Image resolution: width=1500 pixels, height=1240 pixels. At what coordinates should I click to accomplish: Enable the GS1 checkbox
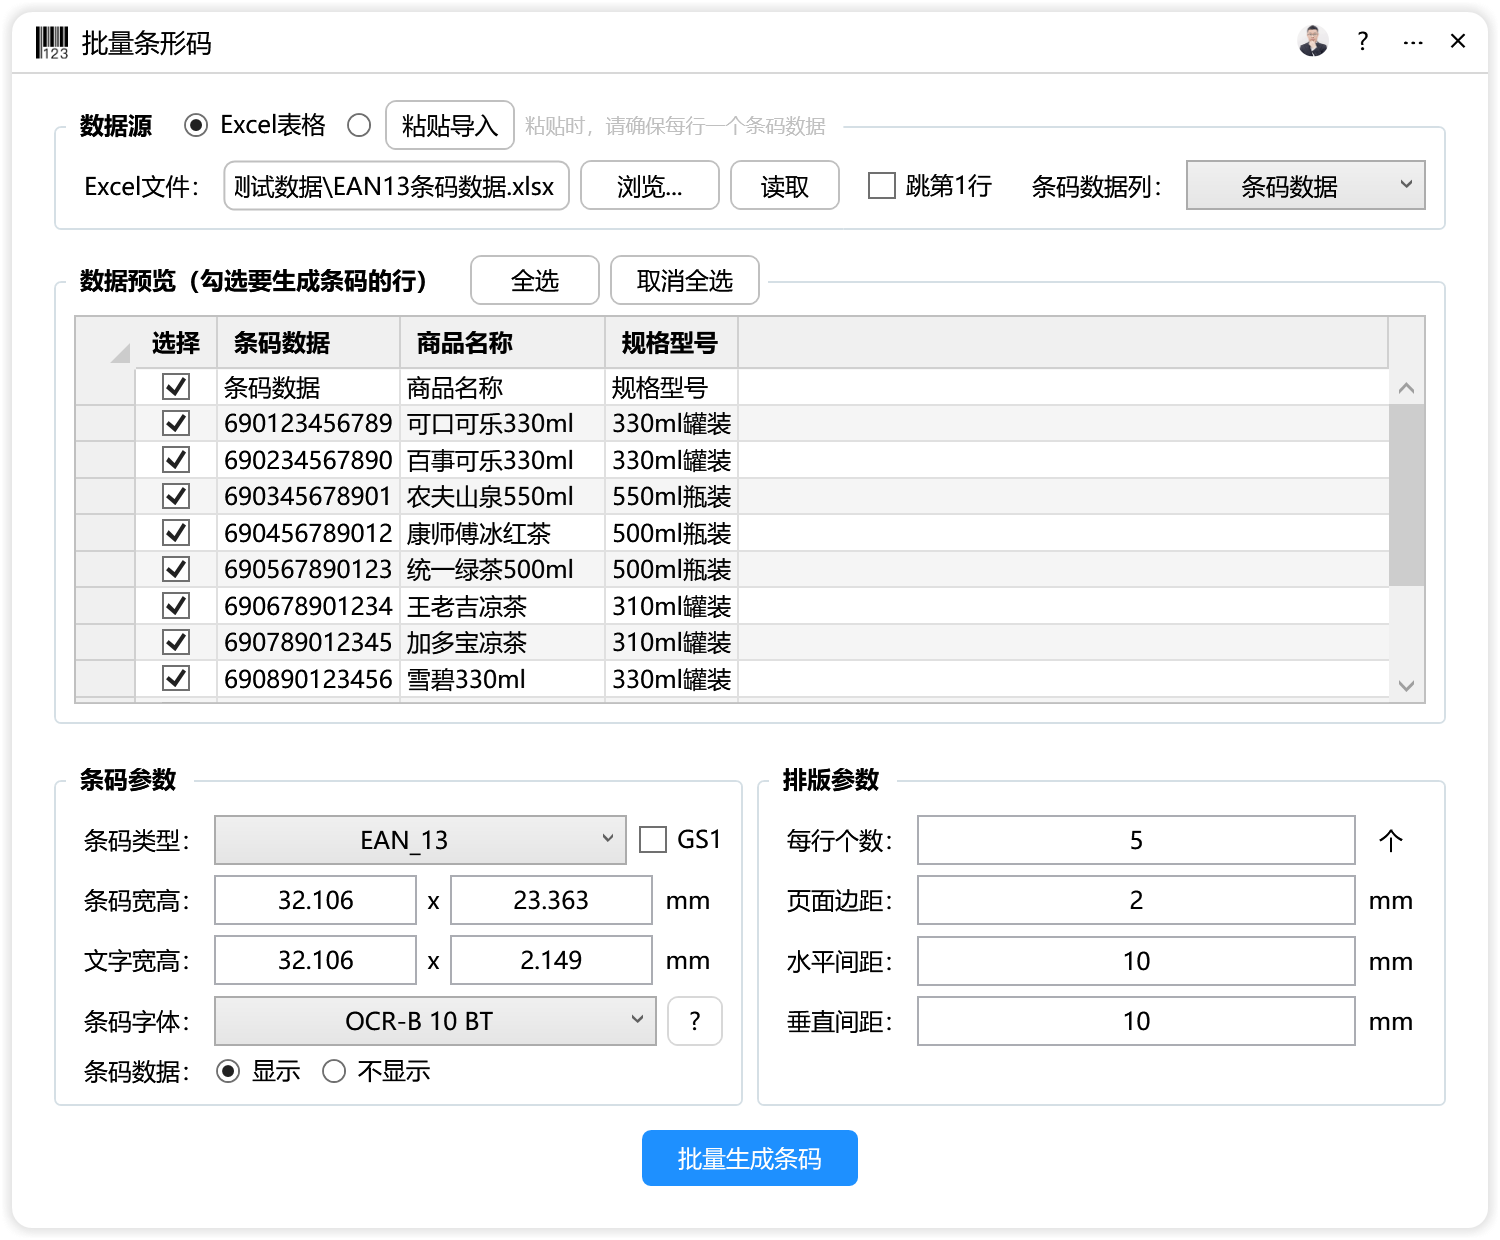point(652,840)
